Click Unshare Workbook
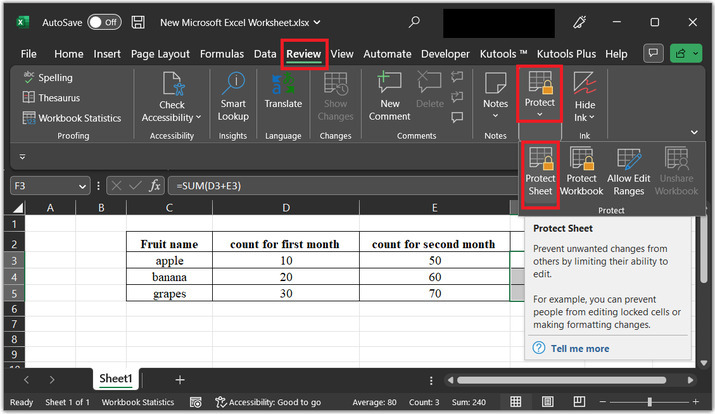Viewport: 715px width, 414px height. coord(676,171)
